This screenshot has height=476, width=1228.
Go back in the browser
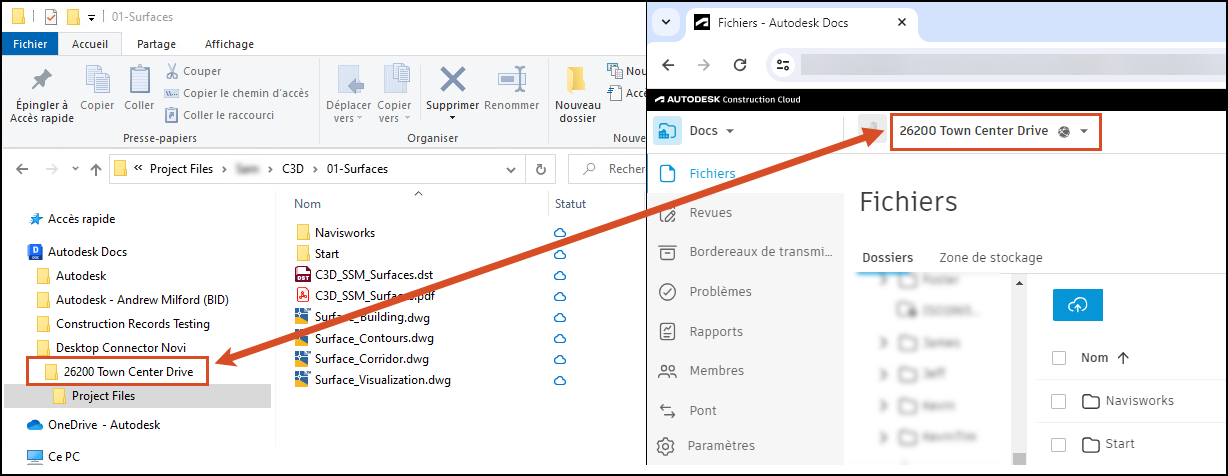(x=669, y=65)
